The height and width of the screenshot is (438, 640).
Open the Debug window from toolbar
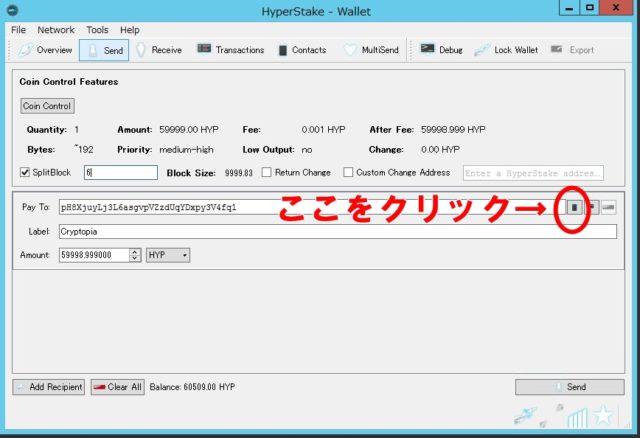tap(442, 50)
